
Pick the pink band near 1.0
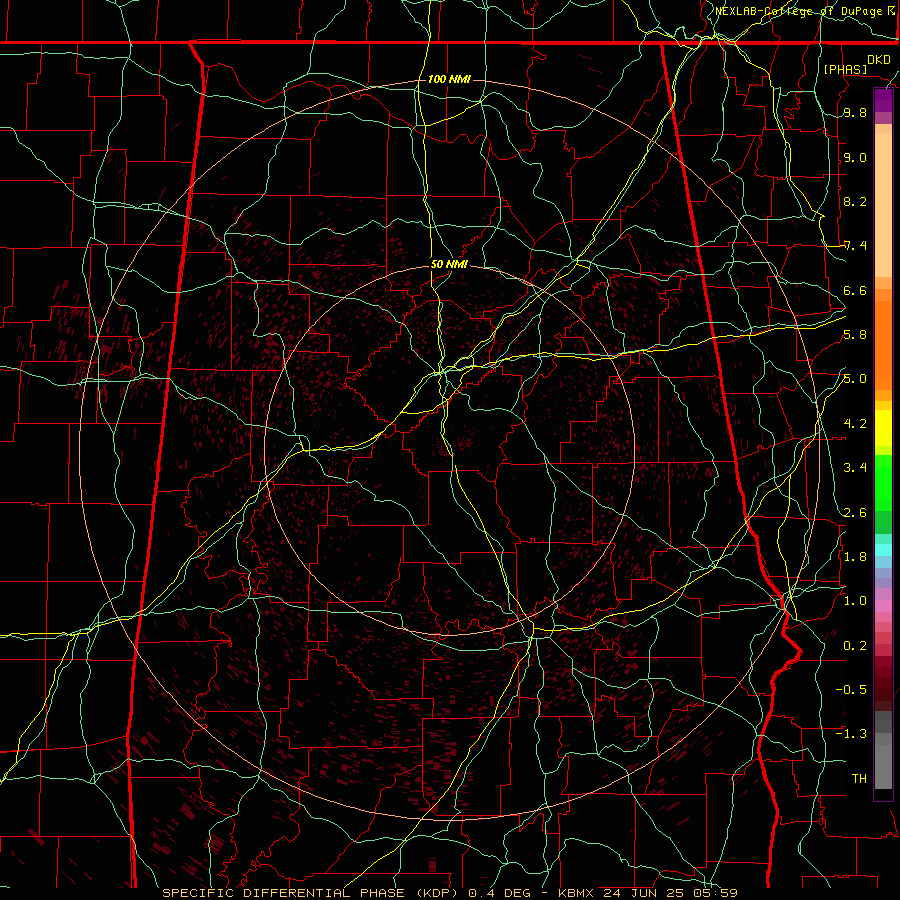tap(883, 606)
